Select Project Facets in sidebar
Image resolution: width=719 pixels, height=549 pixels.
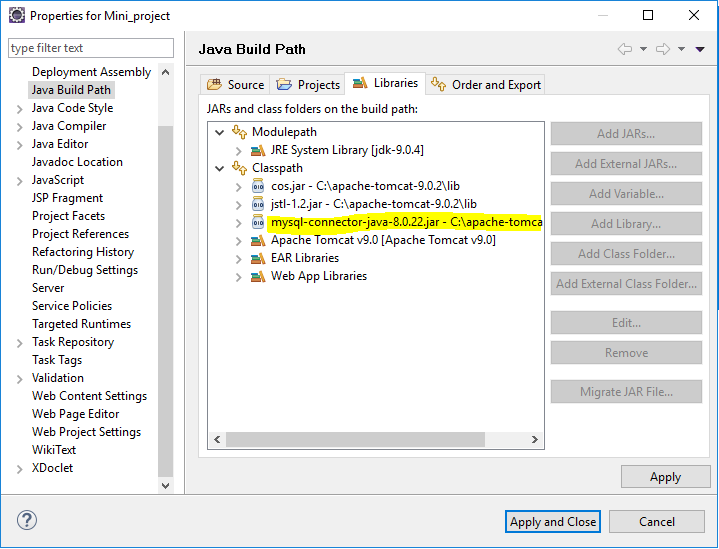click(68, 216)
